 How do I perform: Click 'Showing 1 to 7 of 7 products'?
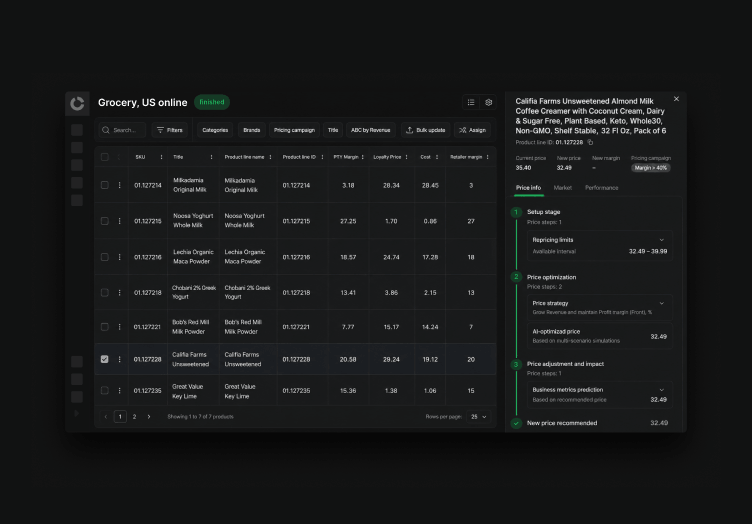200,417
